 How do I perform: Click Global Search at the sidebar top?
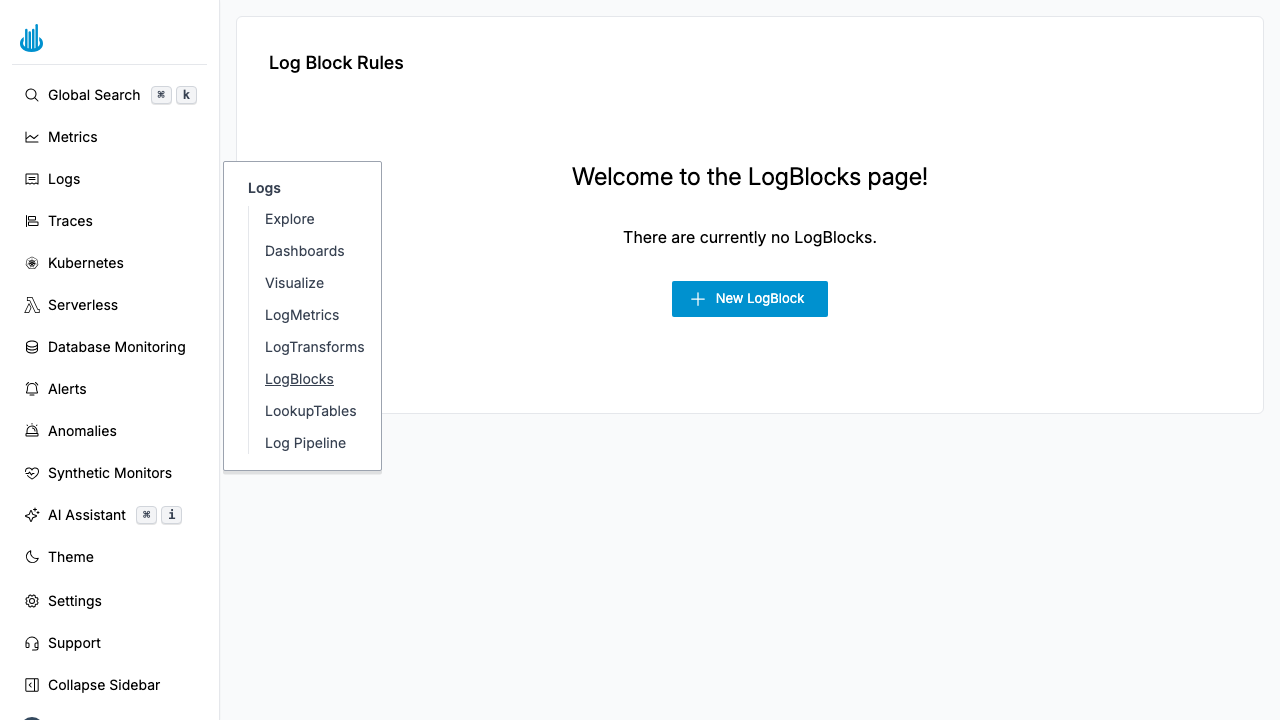coord(94,95)
